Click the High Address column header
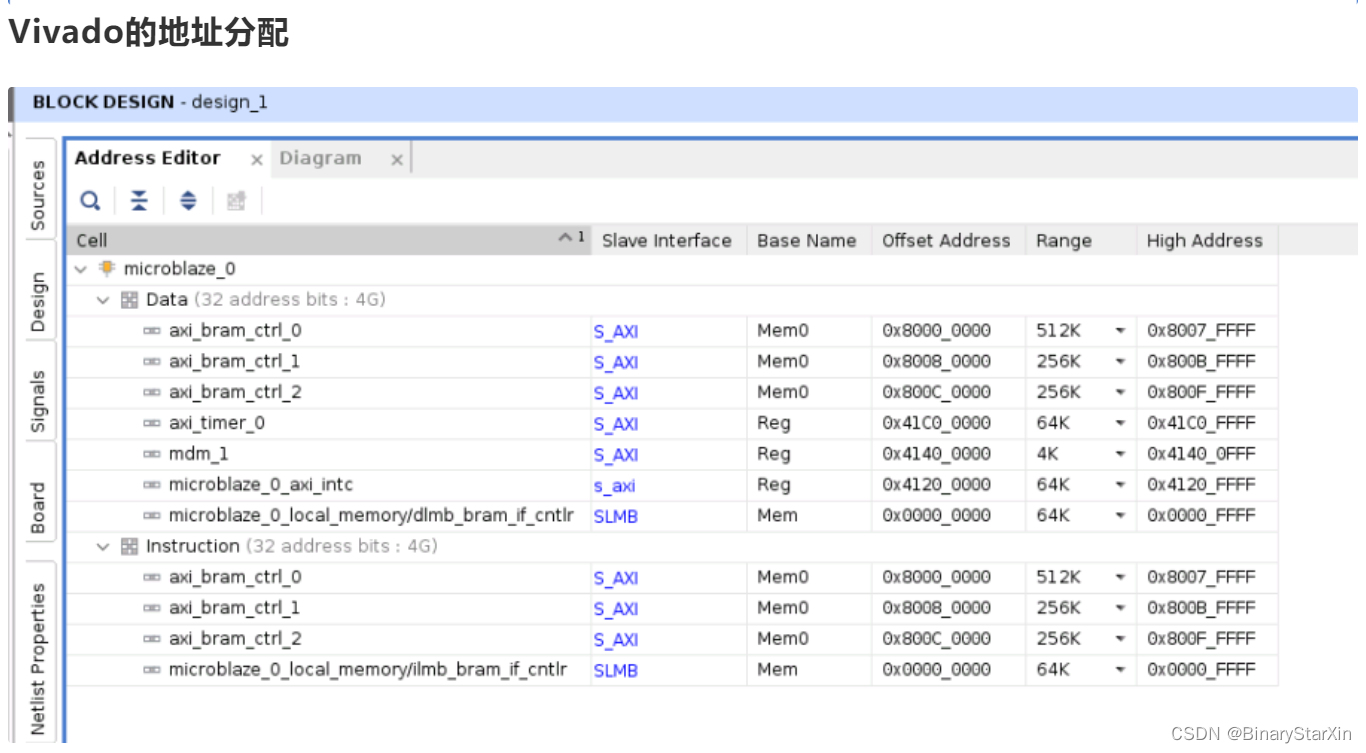The height and width of the screenshot is (753, 1366). [1205, 240]
